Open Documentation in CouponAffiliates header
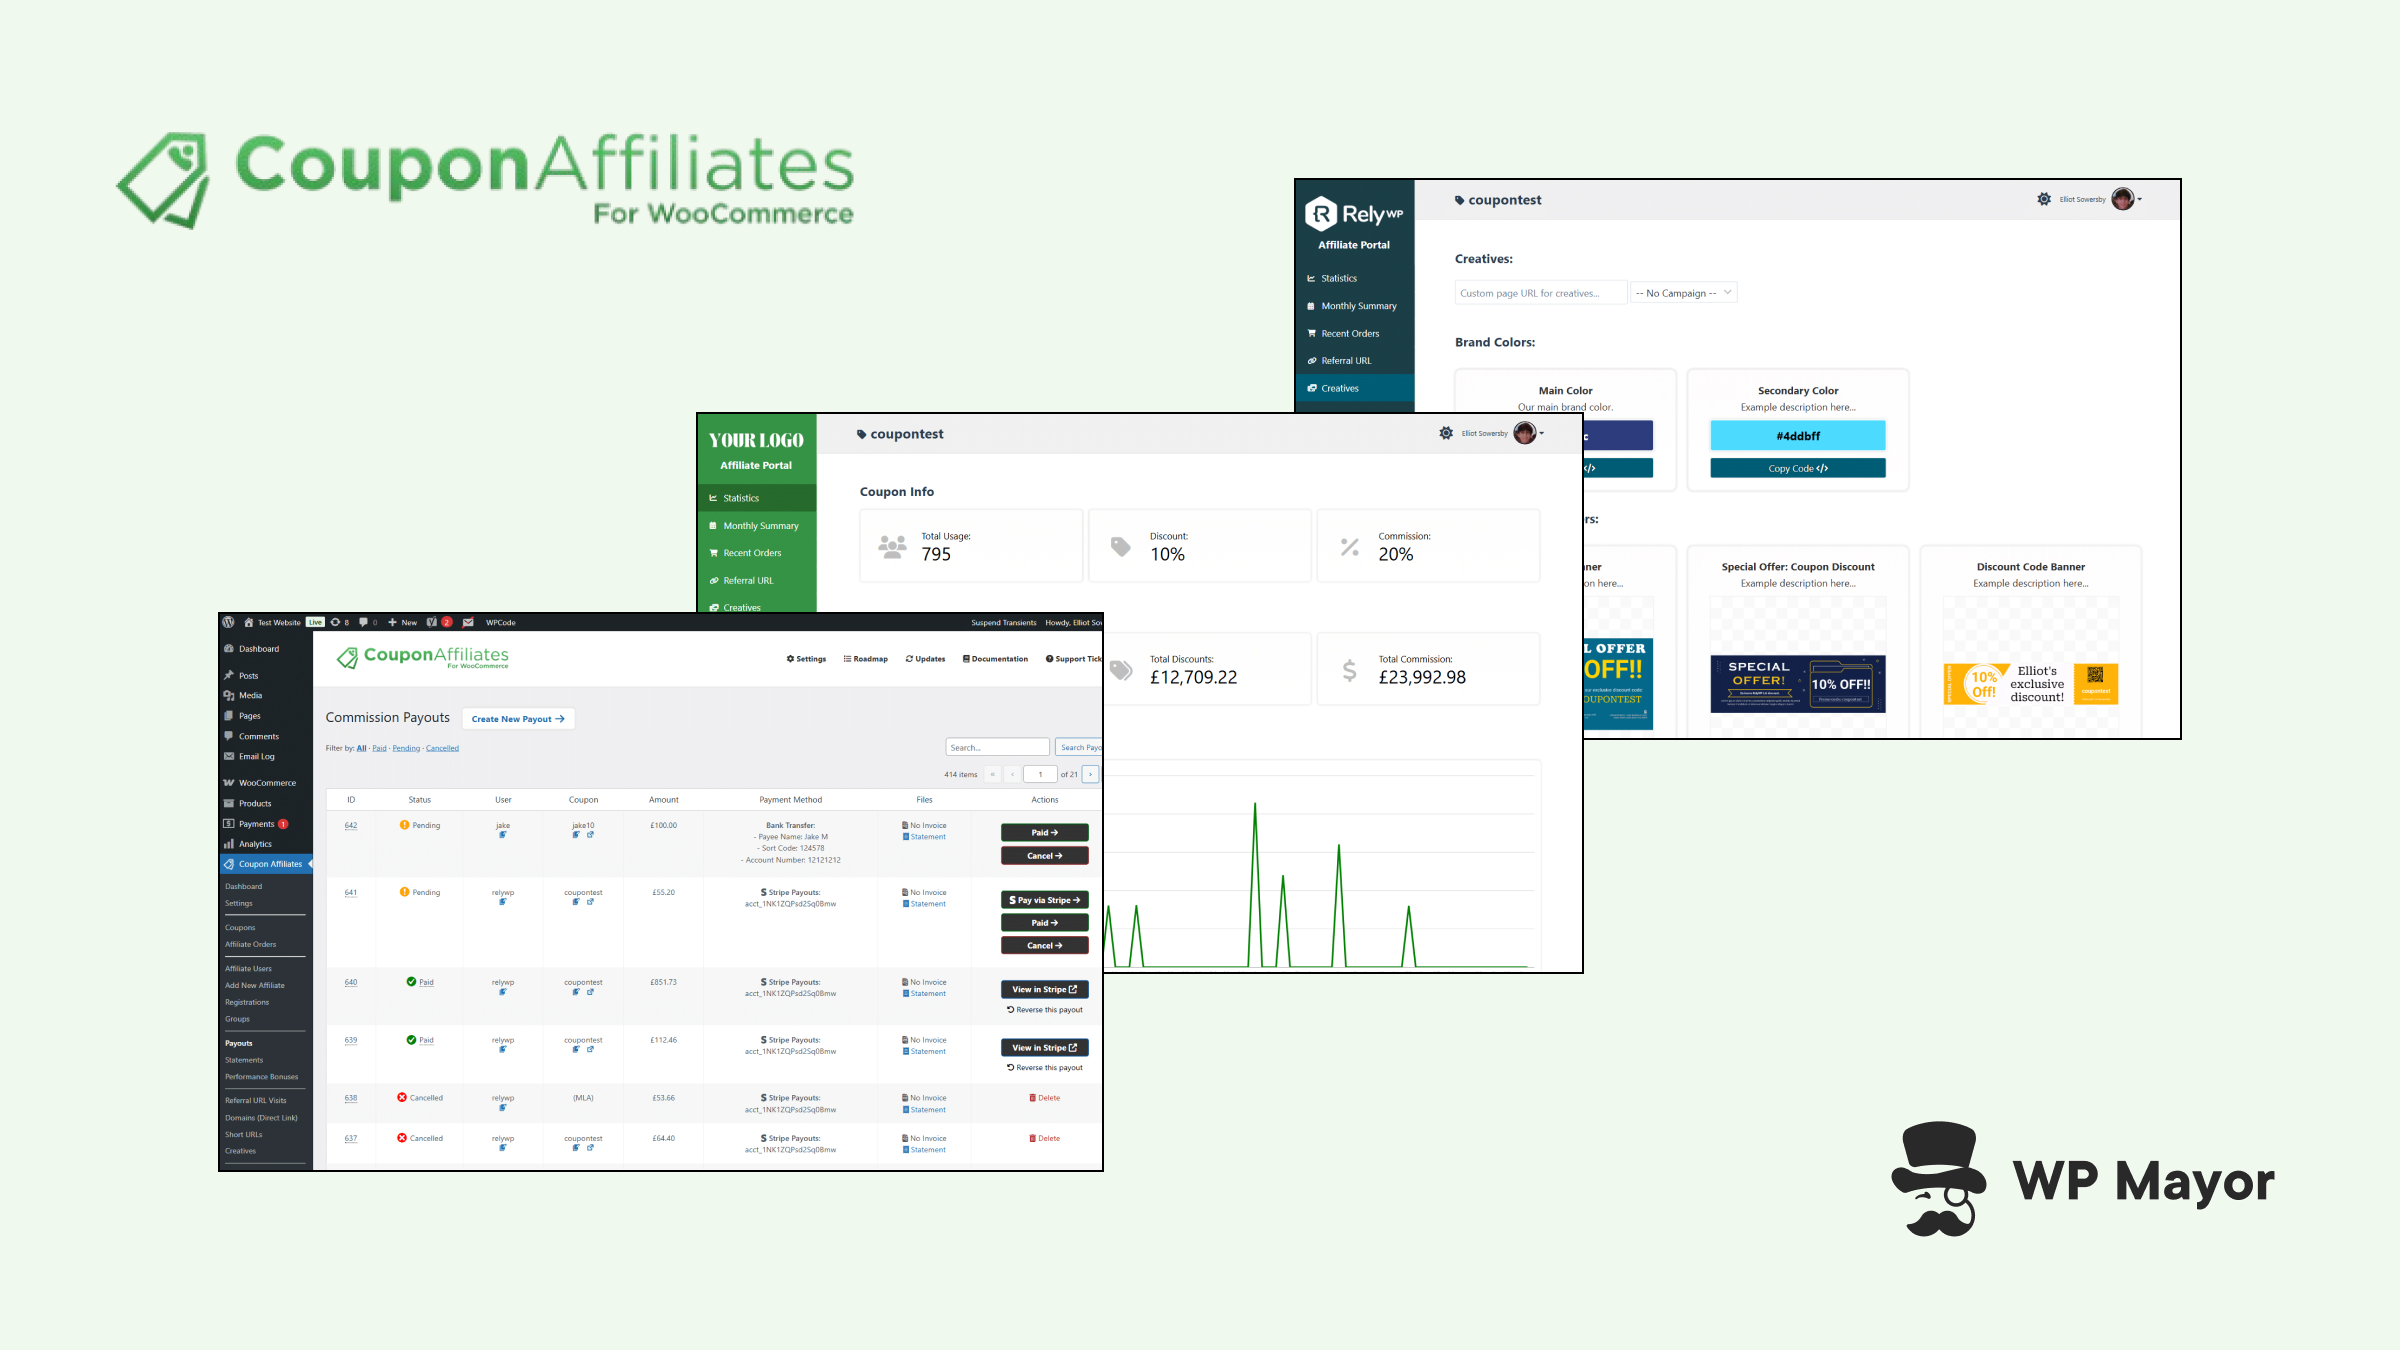This screenshot has width=2400, height=1350. (995, 659)
